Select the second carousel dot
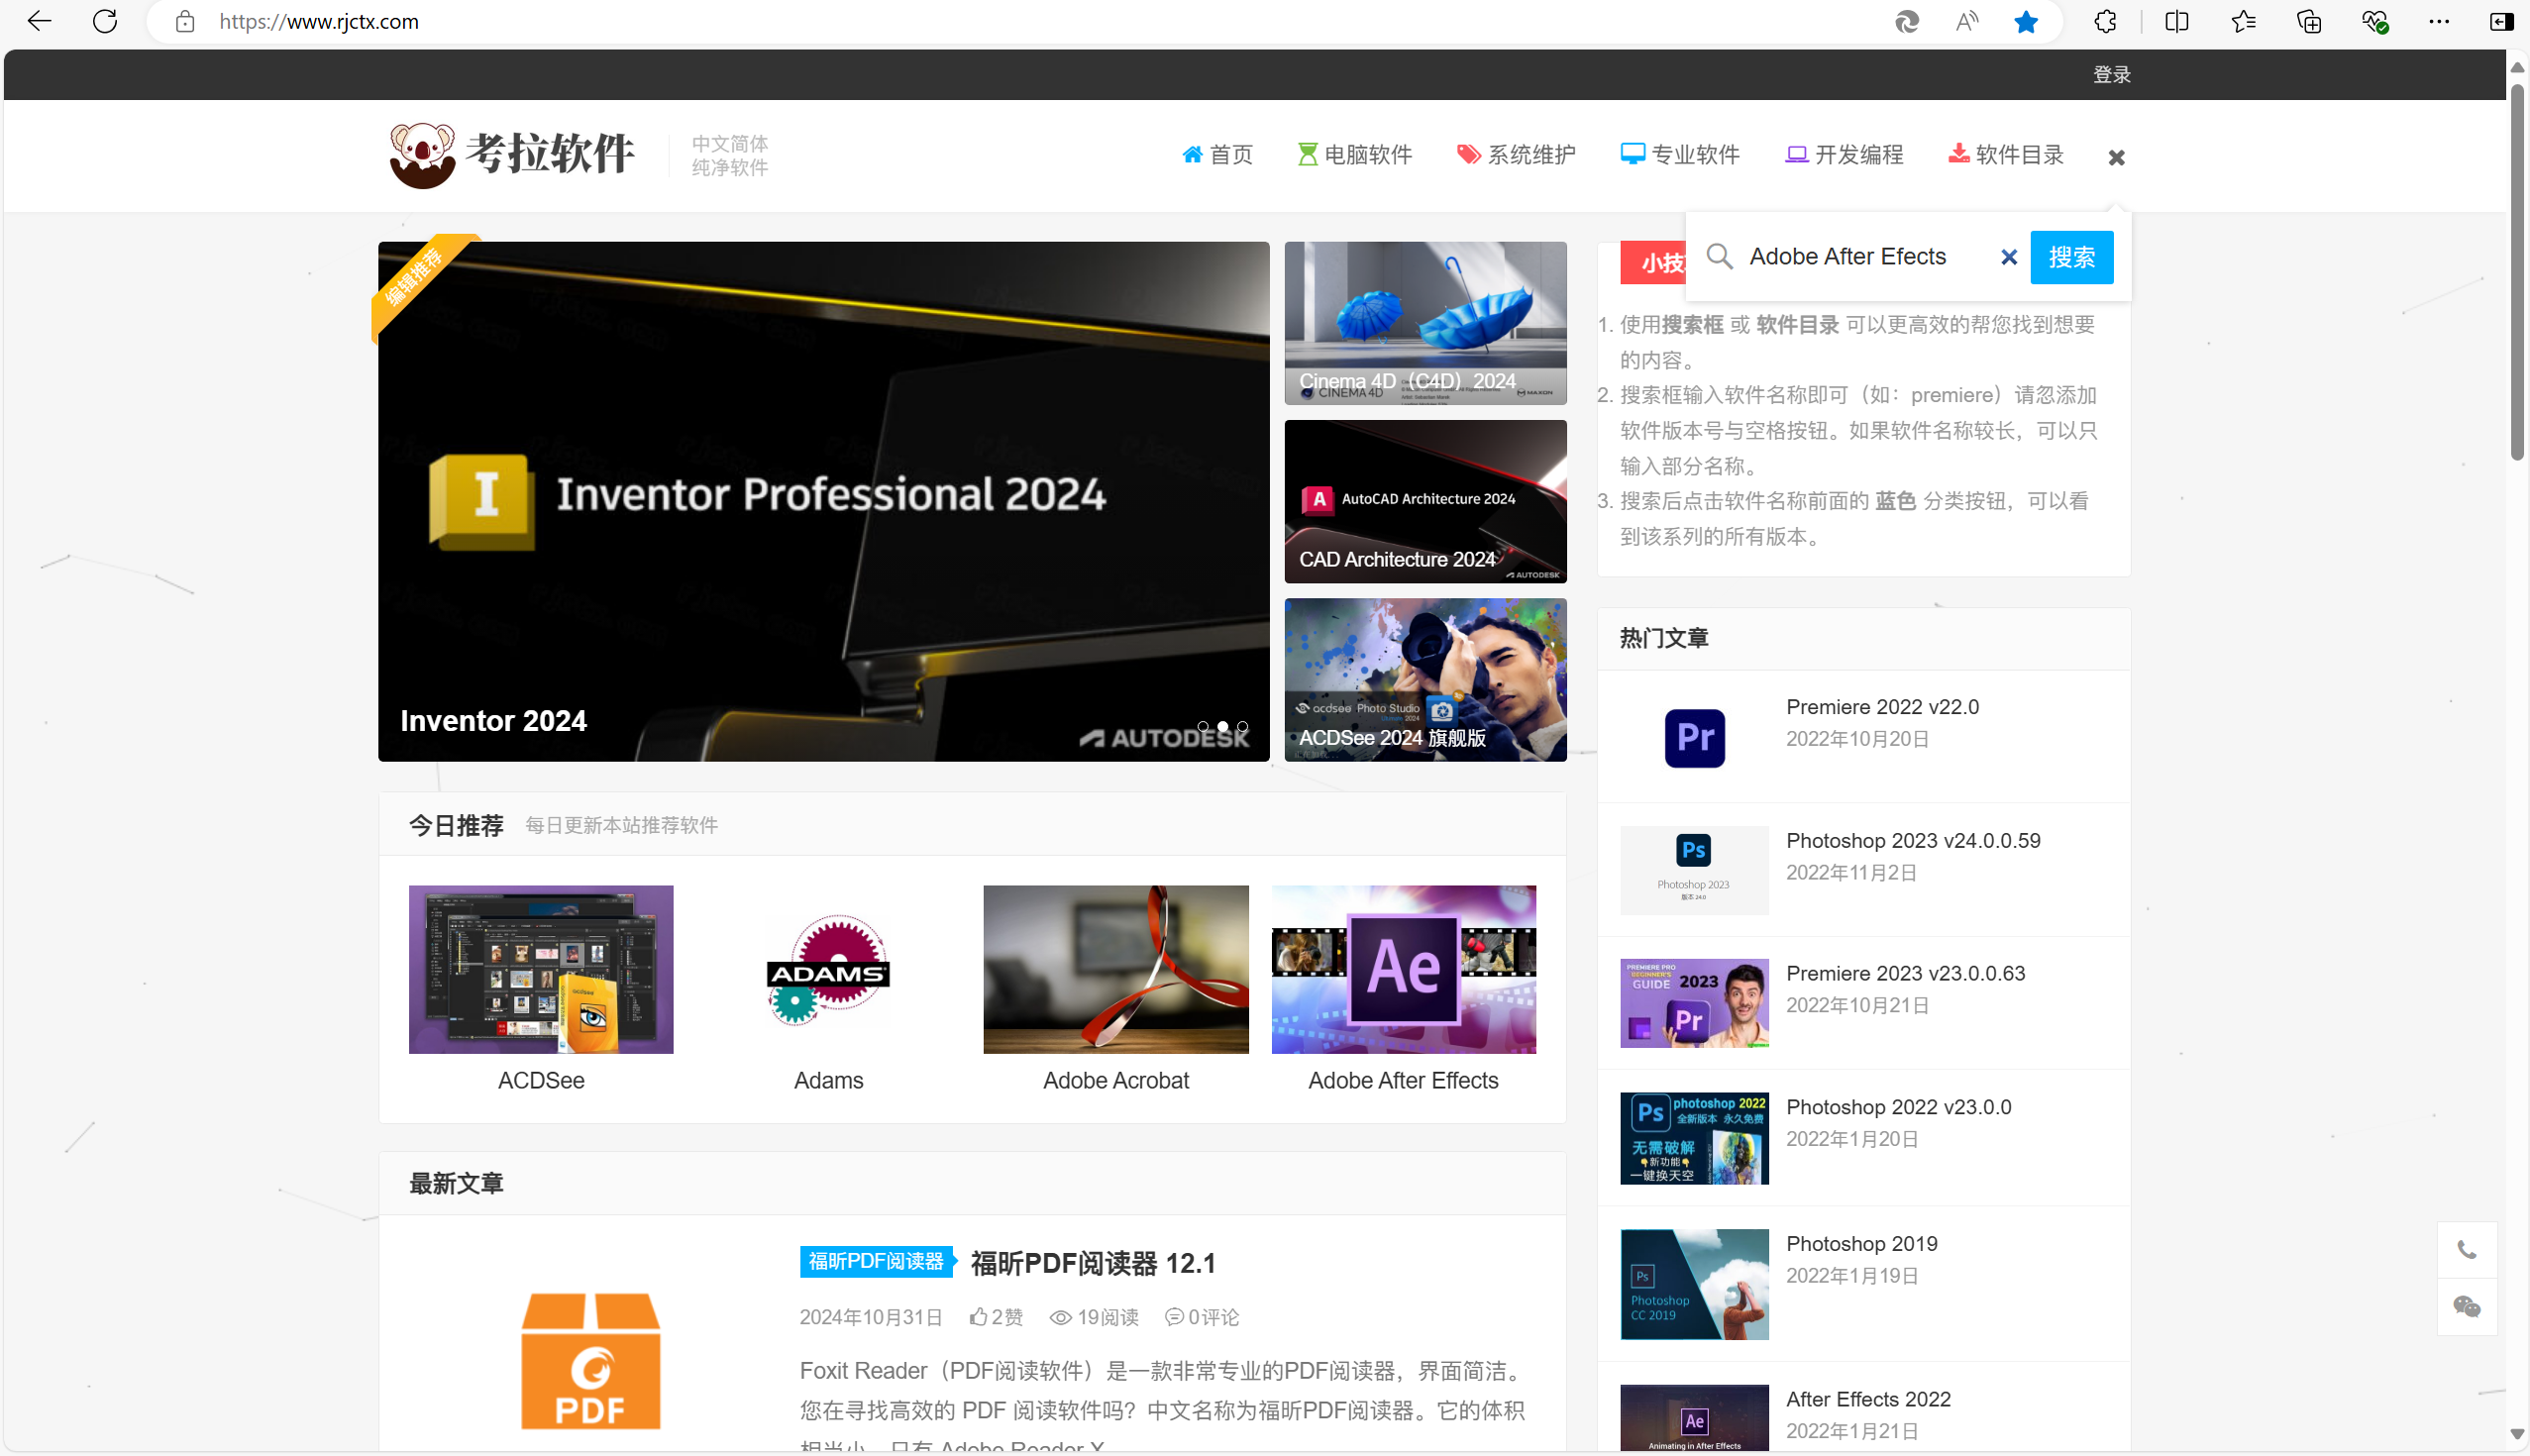Viewport: 2530px width, 1456px height. coord(1222,726)
